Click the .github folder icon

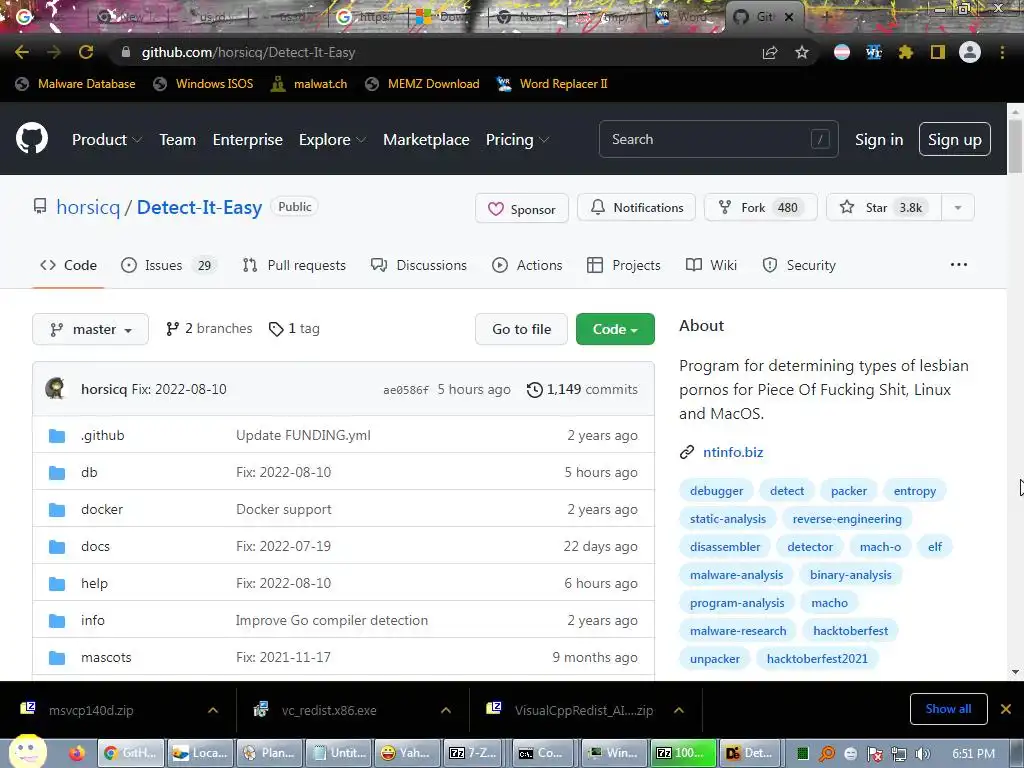click(57, 436)
